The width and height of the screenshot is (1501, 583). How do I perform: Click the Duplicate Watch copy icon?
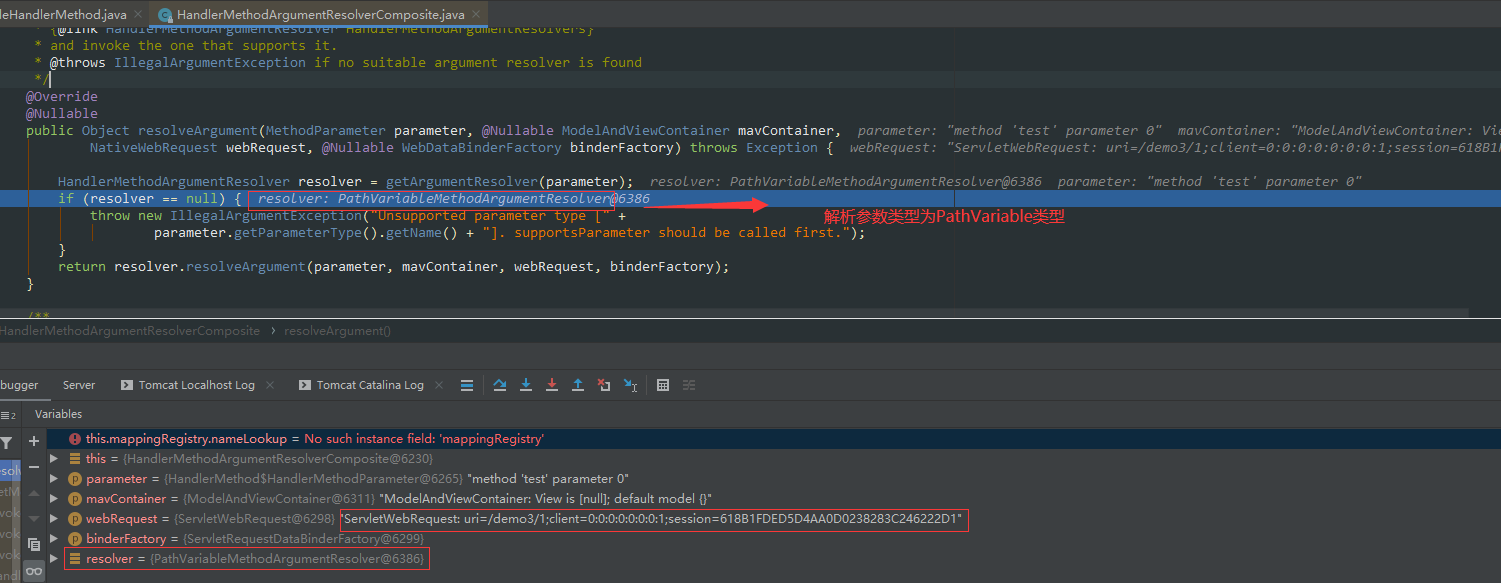click(x=34, y=545)
